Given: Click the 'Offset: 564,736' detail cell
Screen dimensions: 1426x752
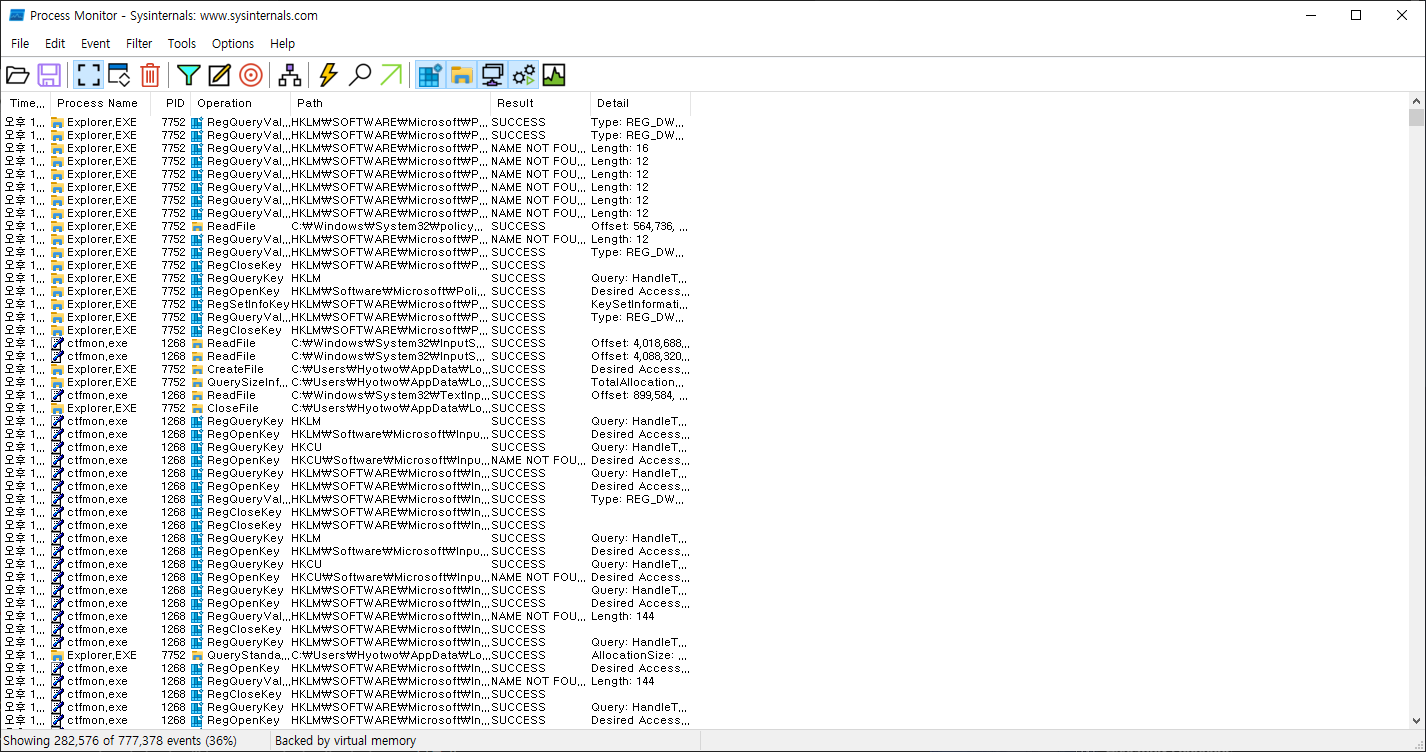Looking at the screenshot, I should point(640,226).
